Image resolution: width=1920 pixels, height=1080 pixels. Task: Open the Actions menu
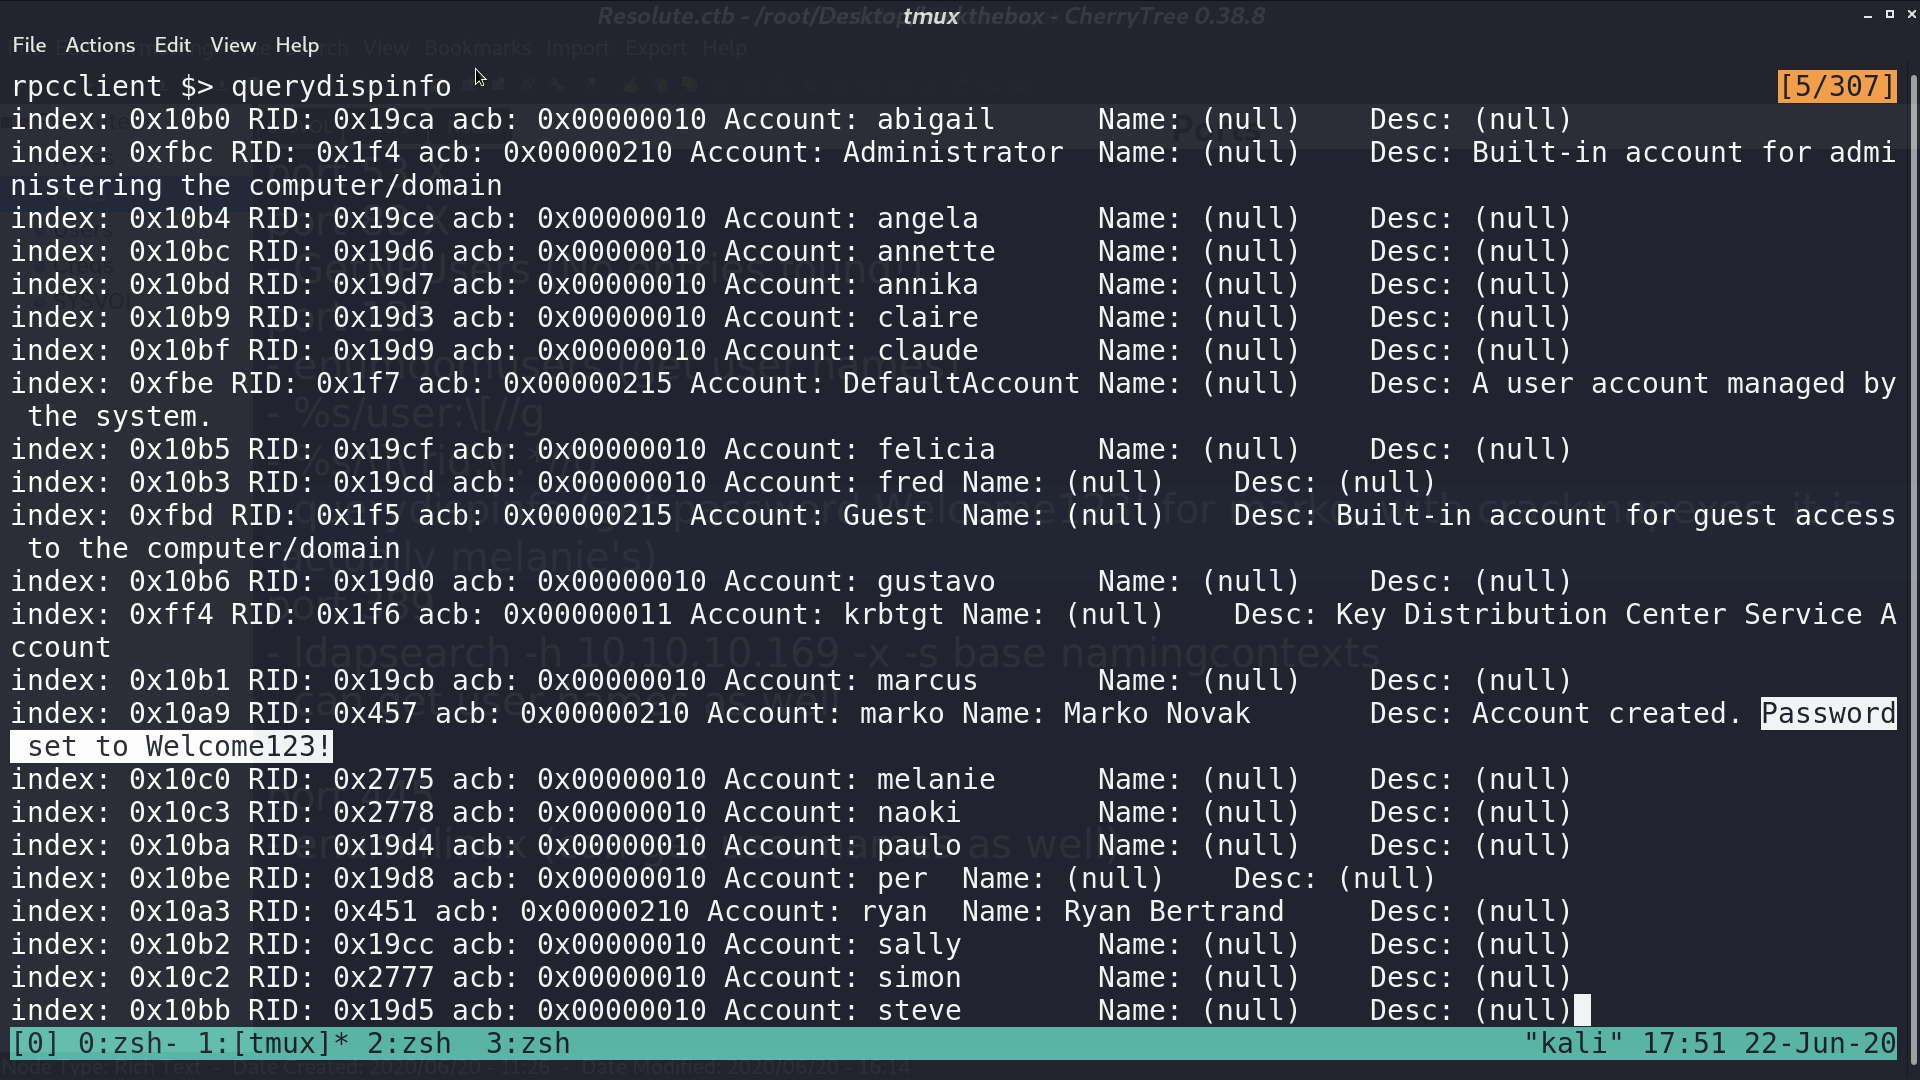[100, 45]
